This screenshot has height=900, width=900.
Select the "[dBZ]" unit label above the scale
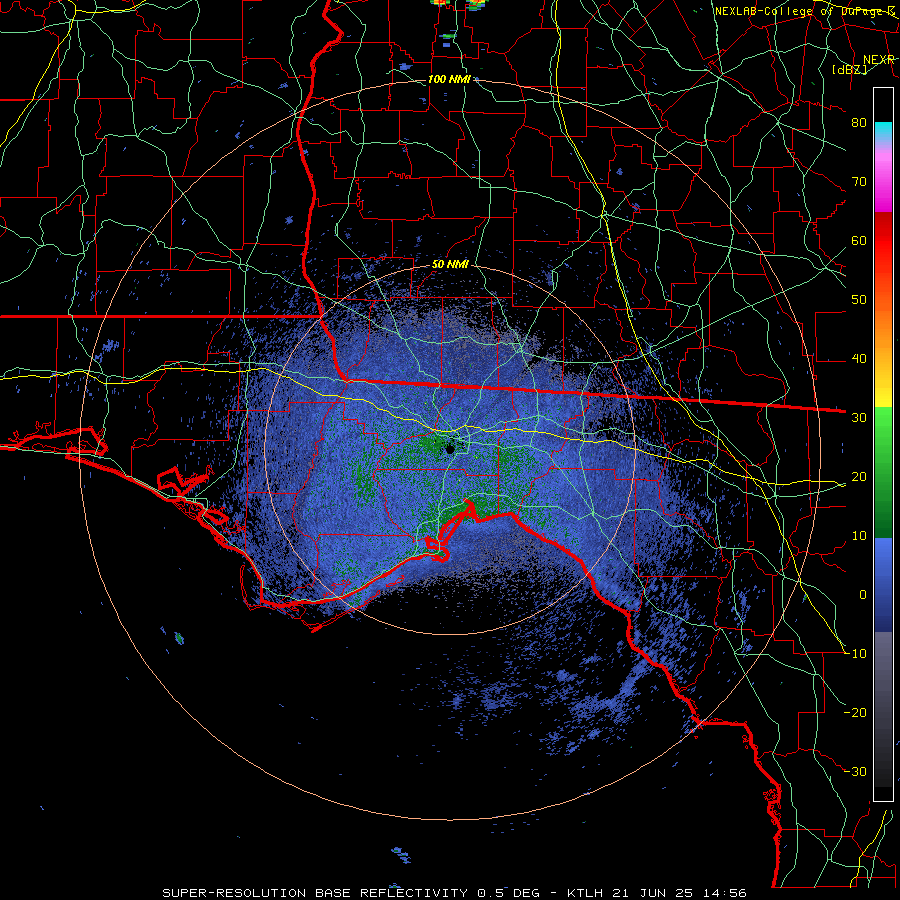pyautogui.click(x=849, y=69)
